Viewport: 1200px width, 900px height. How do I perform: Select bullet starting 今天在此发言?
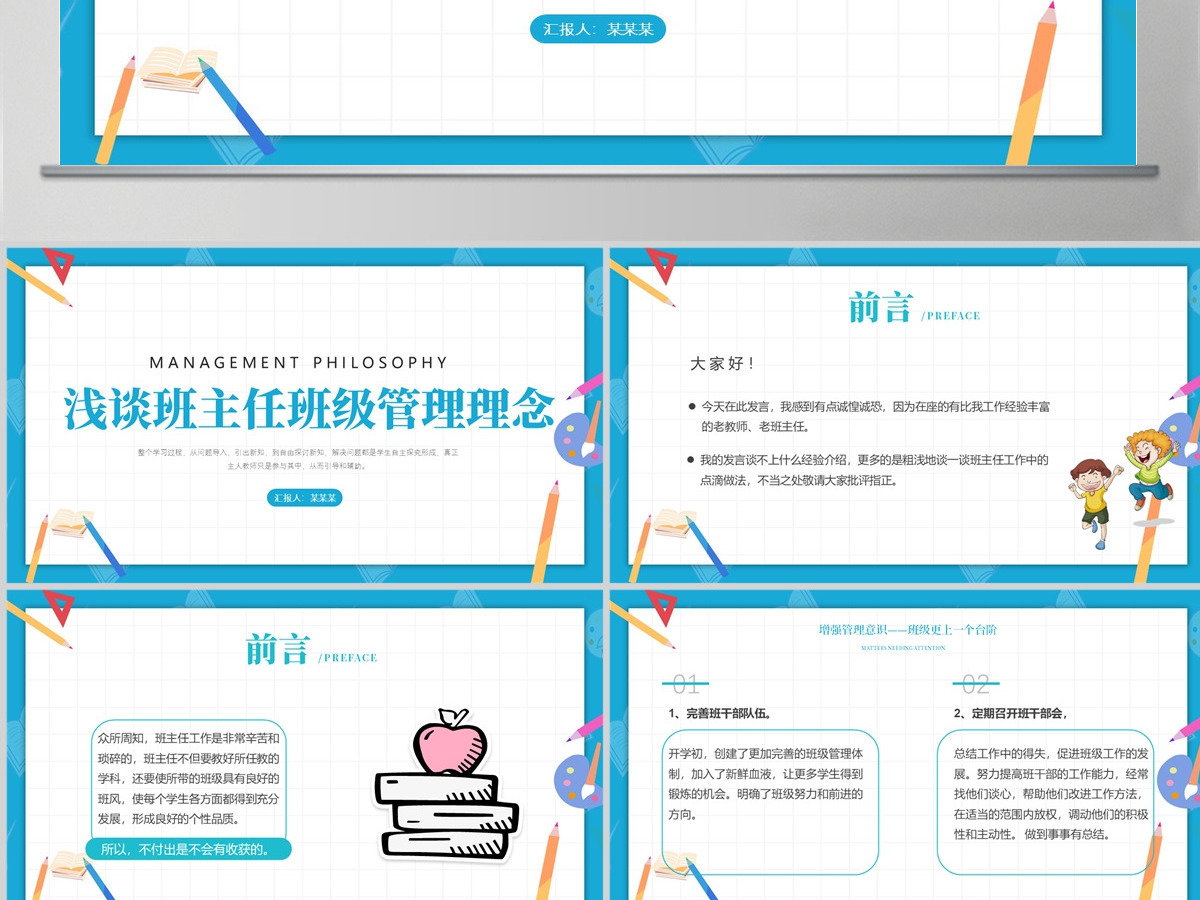click(x=868, y=416)
